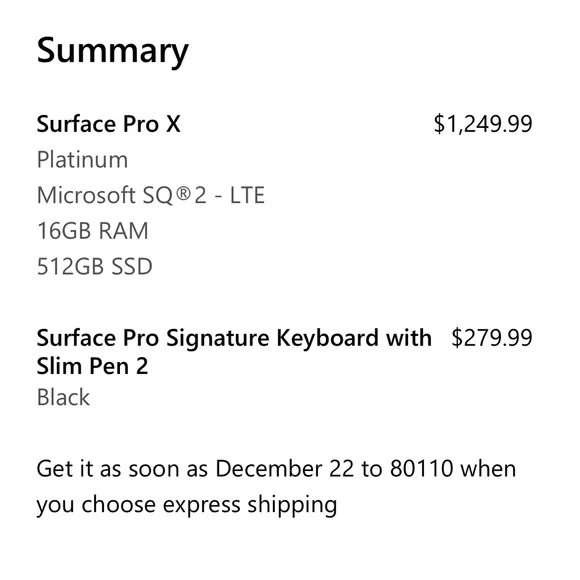
Task: Click the word 'Keyboard' in accessory title
Action: [x=328, y=337]
